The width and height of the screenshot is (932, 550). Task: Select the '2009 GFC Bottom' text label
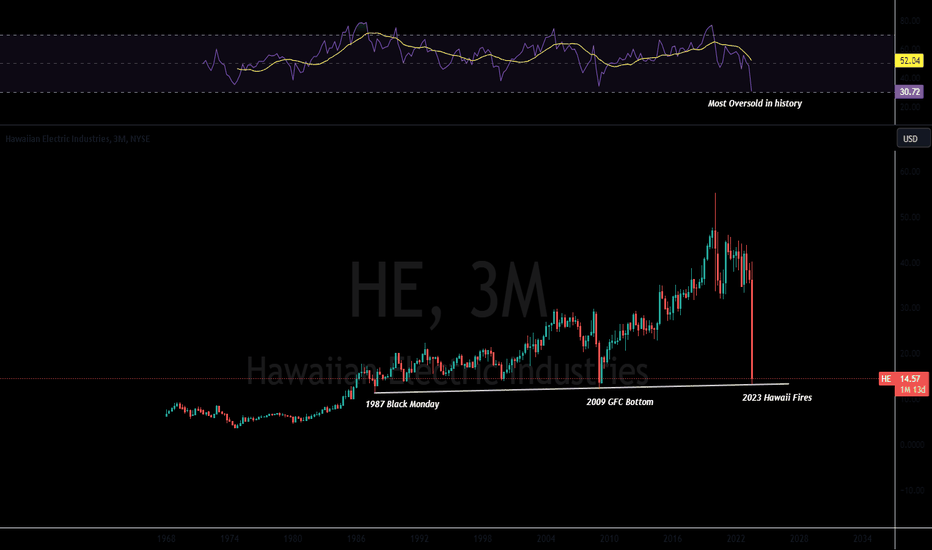coord(619,402)
